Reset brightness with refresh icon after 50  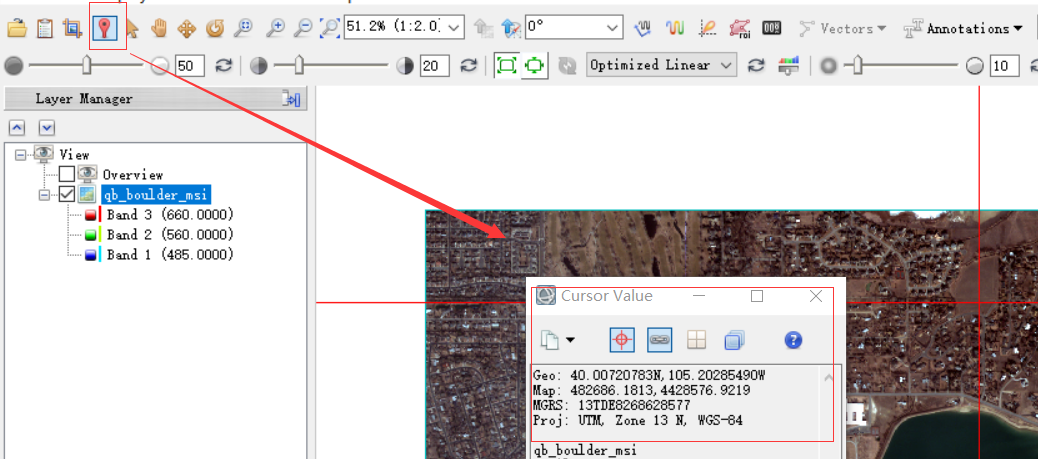[x=224, y=66]
